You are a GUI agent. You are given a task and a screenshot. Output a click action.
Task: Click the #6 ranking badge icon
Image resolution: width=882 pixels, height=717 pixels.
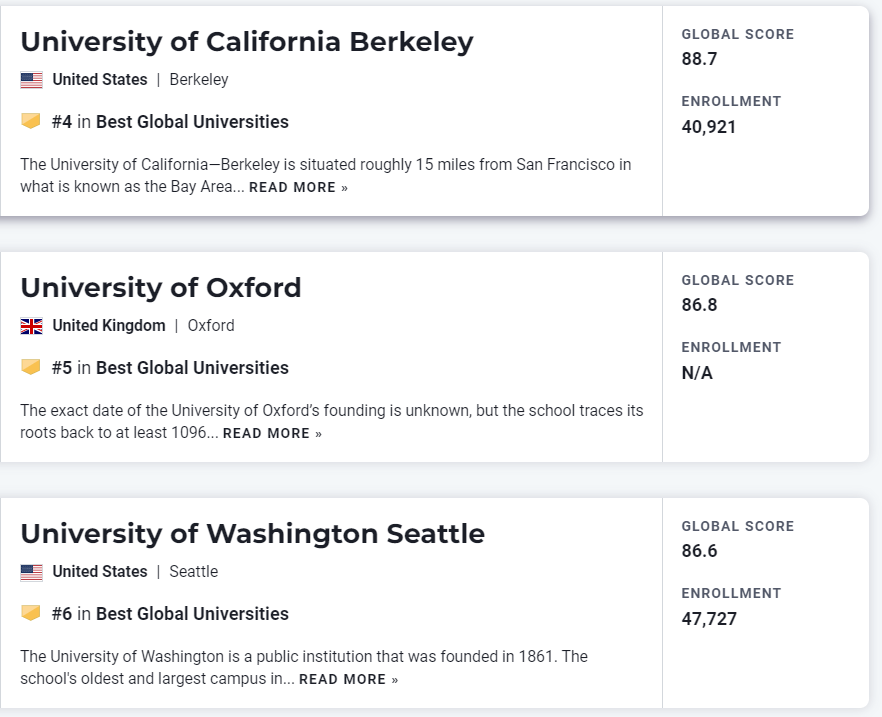[x=31, y=613]
